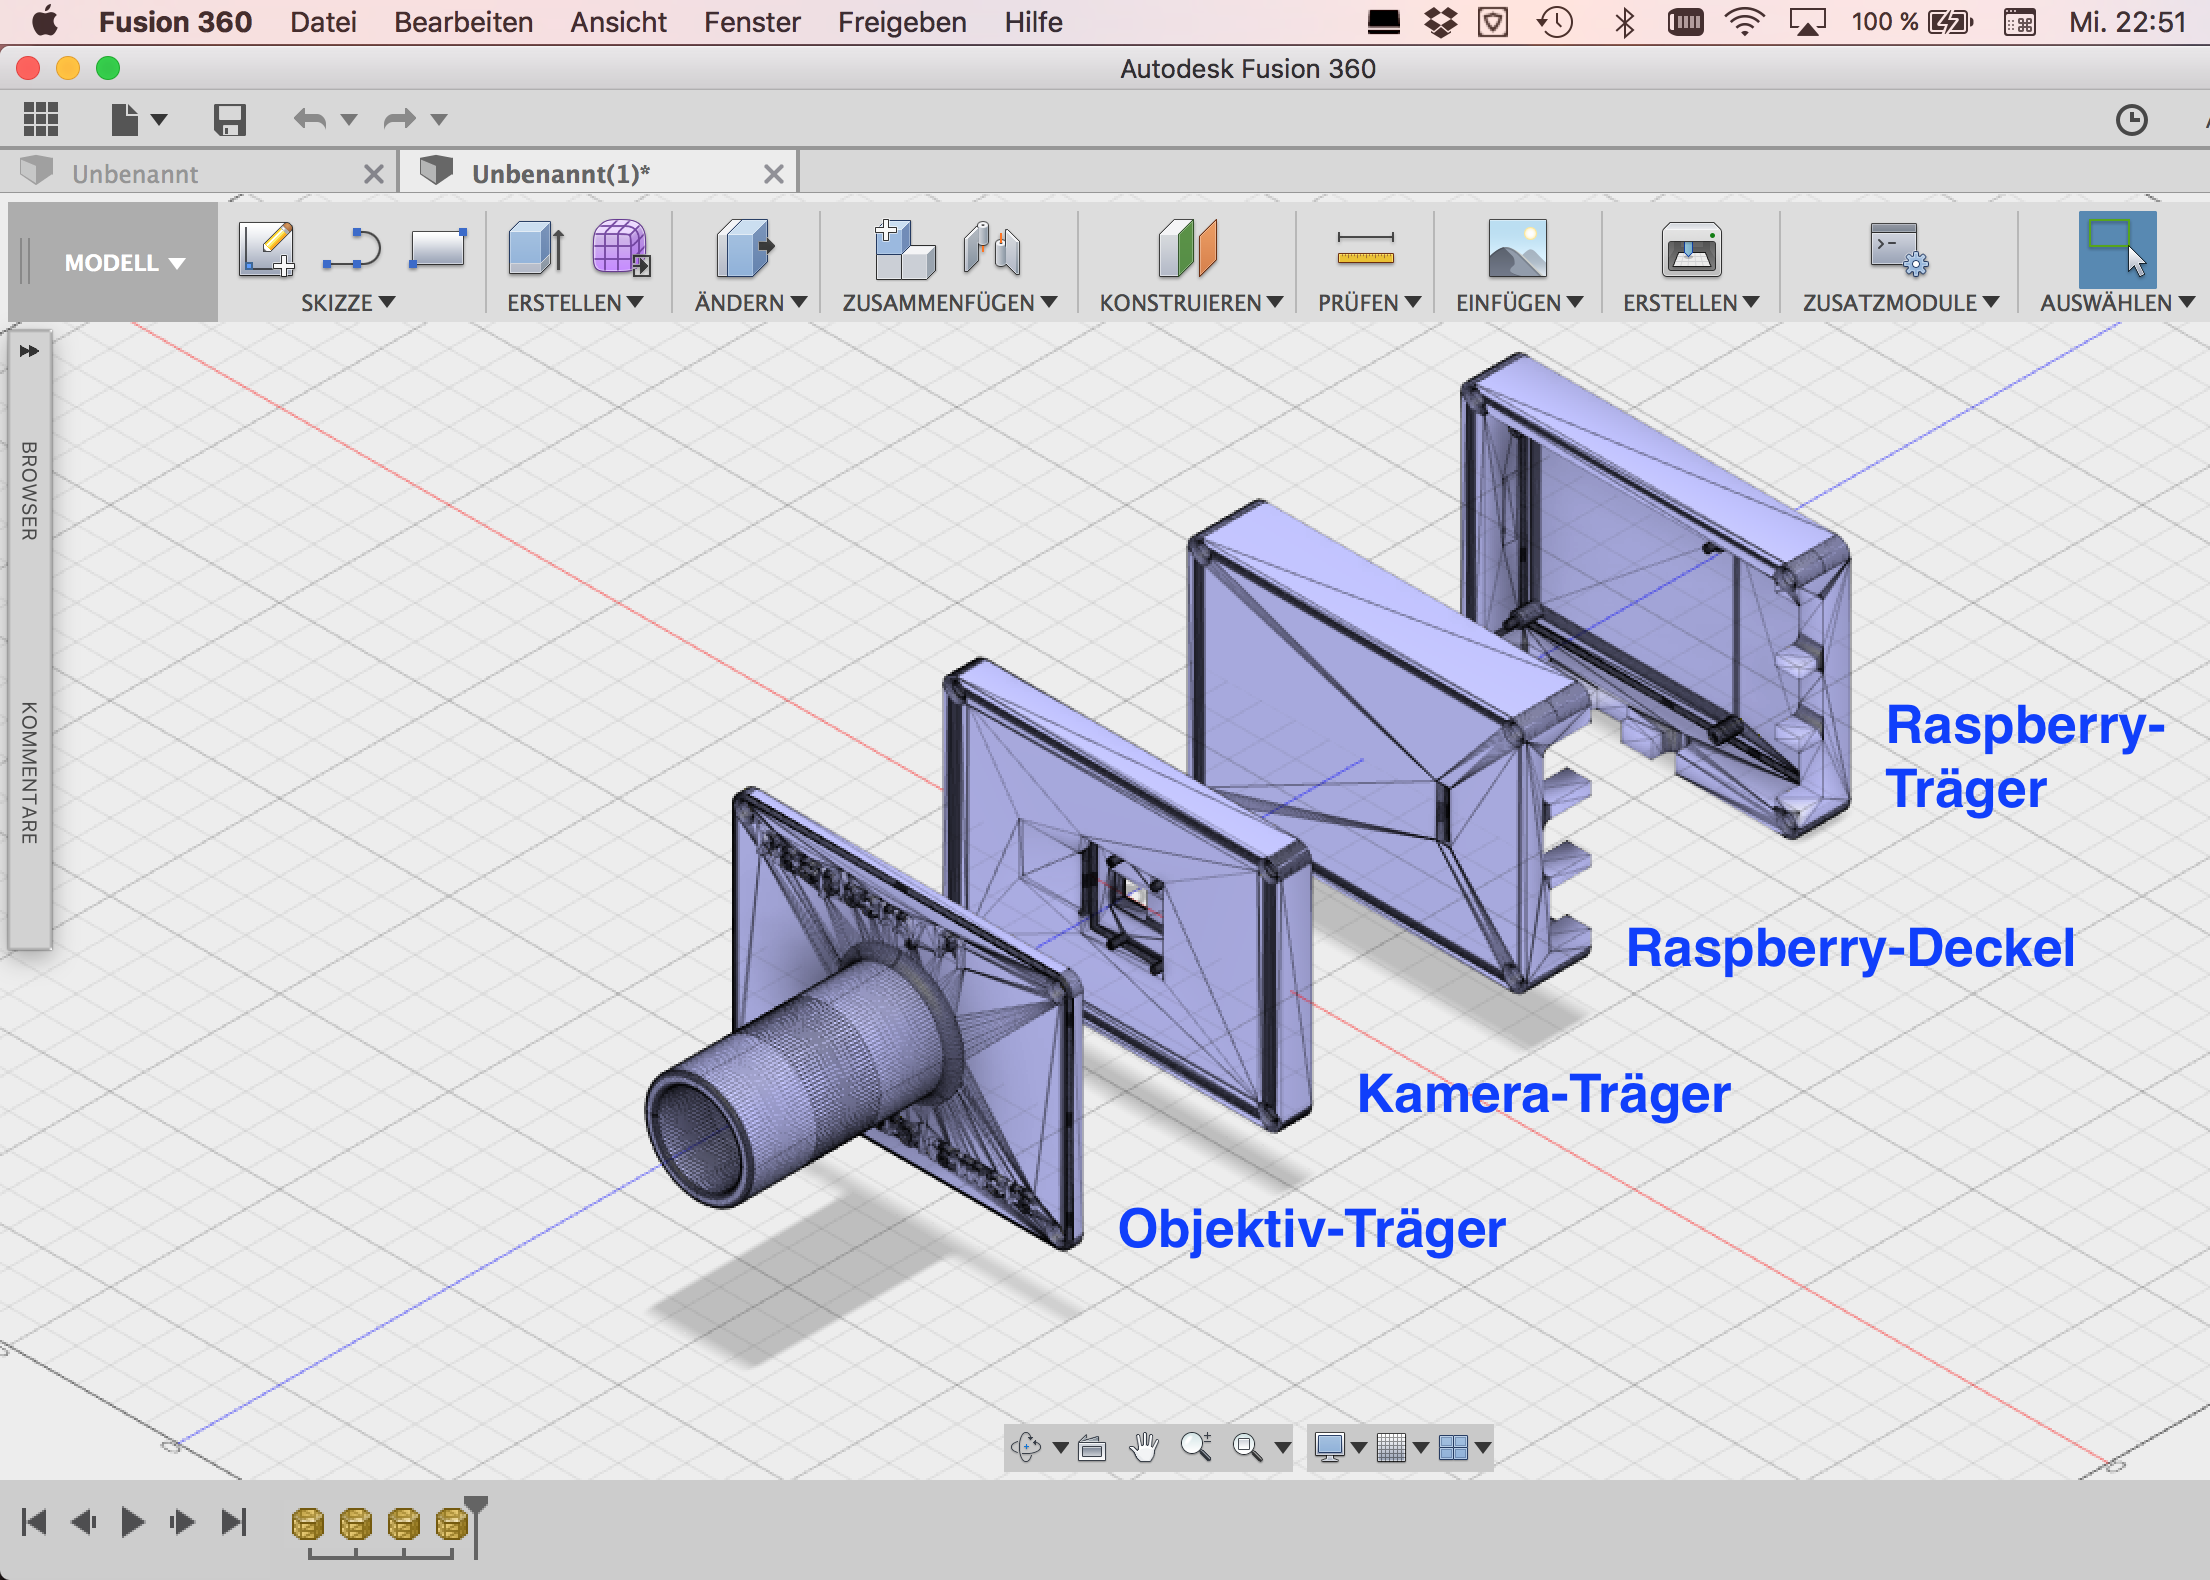Select the first timeline feature
2210x1580 pixels.
point(307,1525)
